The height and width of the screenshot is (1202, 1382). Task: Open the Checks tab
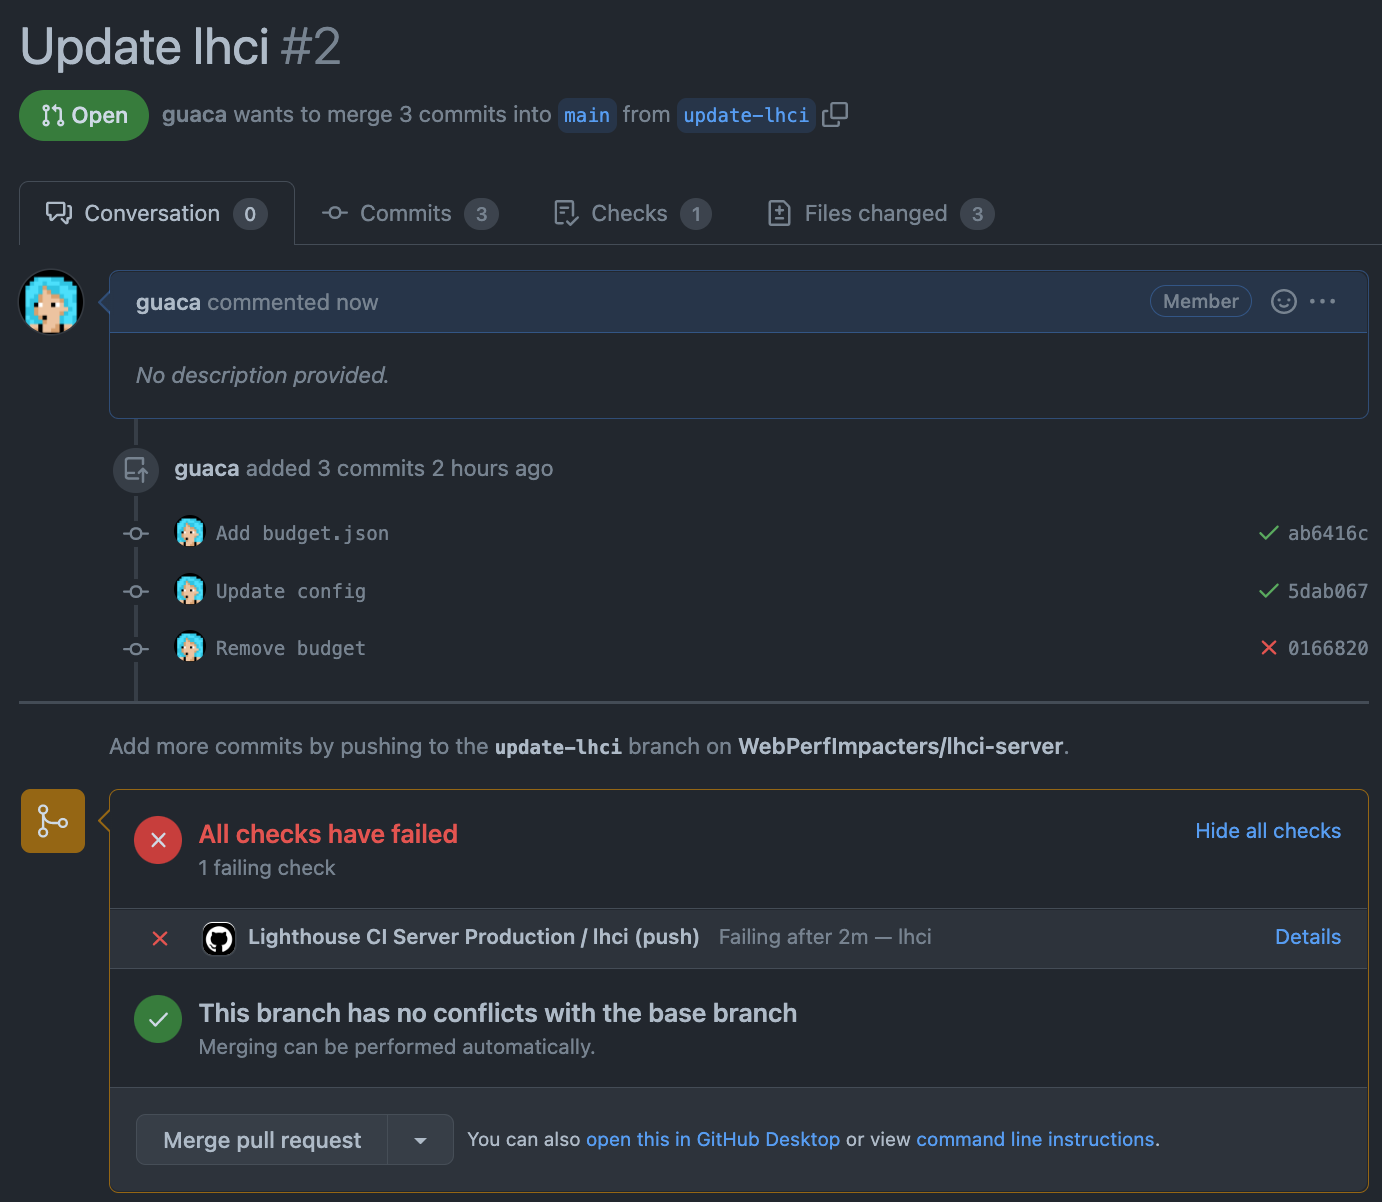pyautogui.click(x=632, y=214)
